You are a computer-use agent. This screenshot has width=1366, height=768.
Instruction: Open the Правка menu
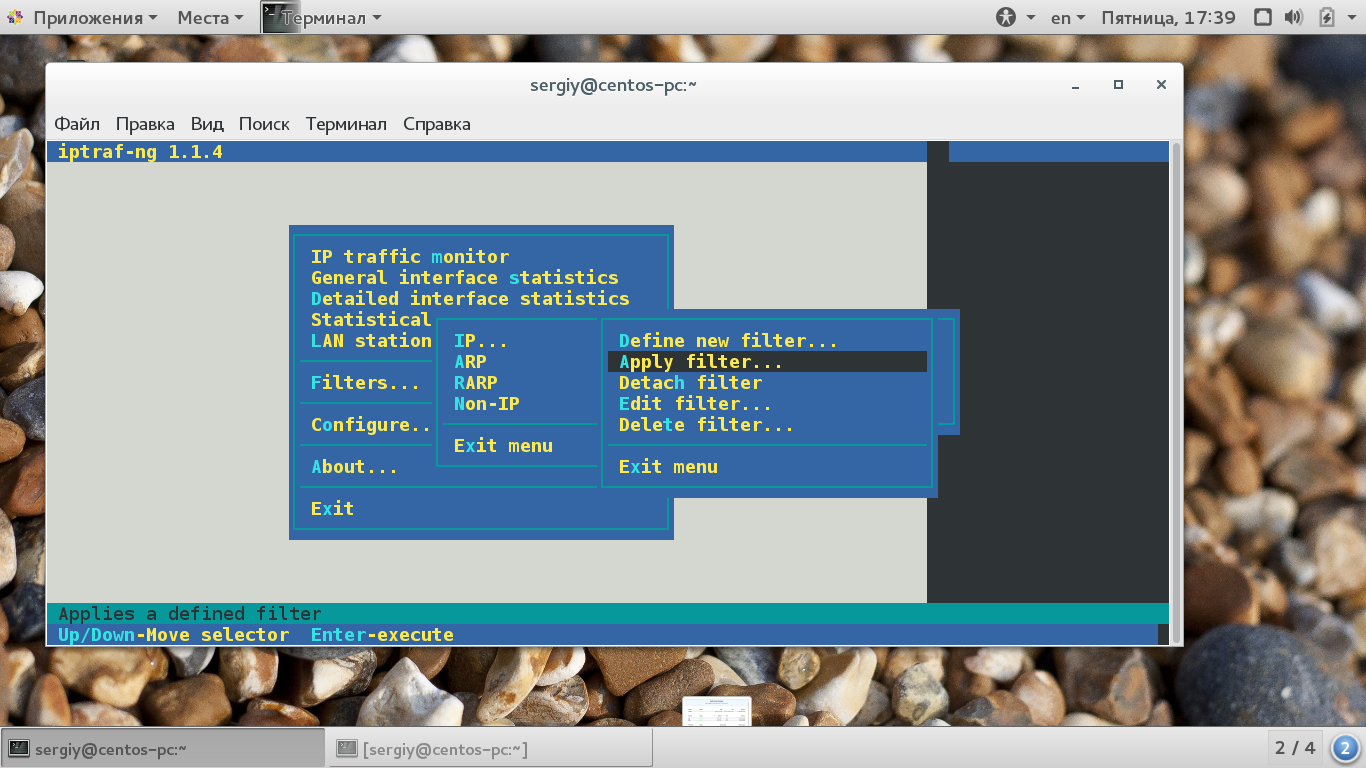[x=145, y=124]
